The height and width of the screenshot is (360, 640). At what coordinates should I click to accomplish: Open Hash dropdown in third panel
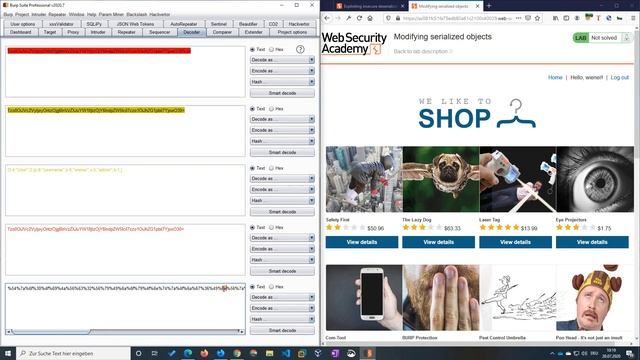tap(282, 201)
